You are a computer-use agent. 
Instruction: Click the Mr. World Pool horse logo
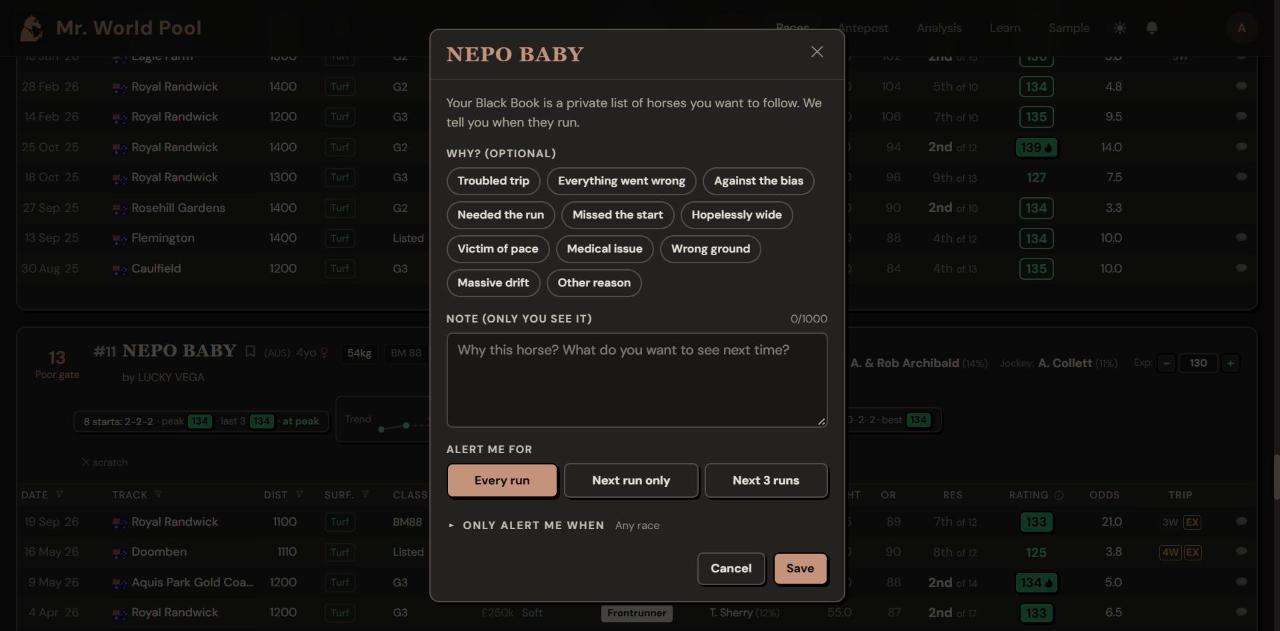[x=31, y=28]
